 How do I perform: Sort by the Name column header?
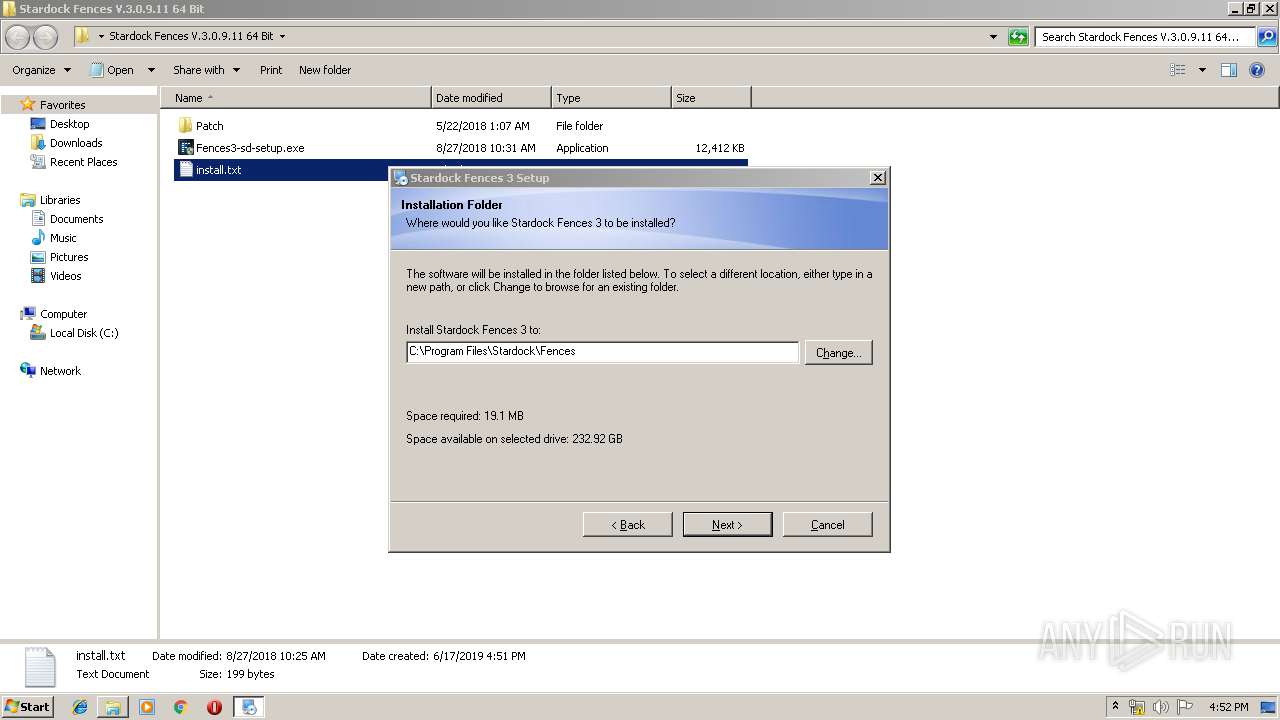(295, 98)
